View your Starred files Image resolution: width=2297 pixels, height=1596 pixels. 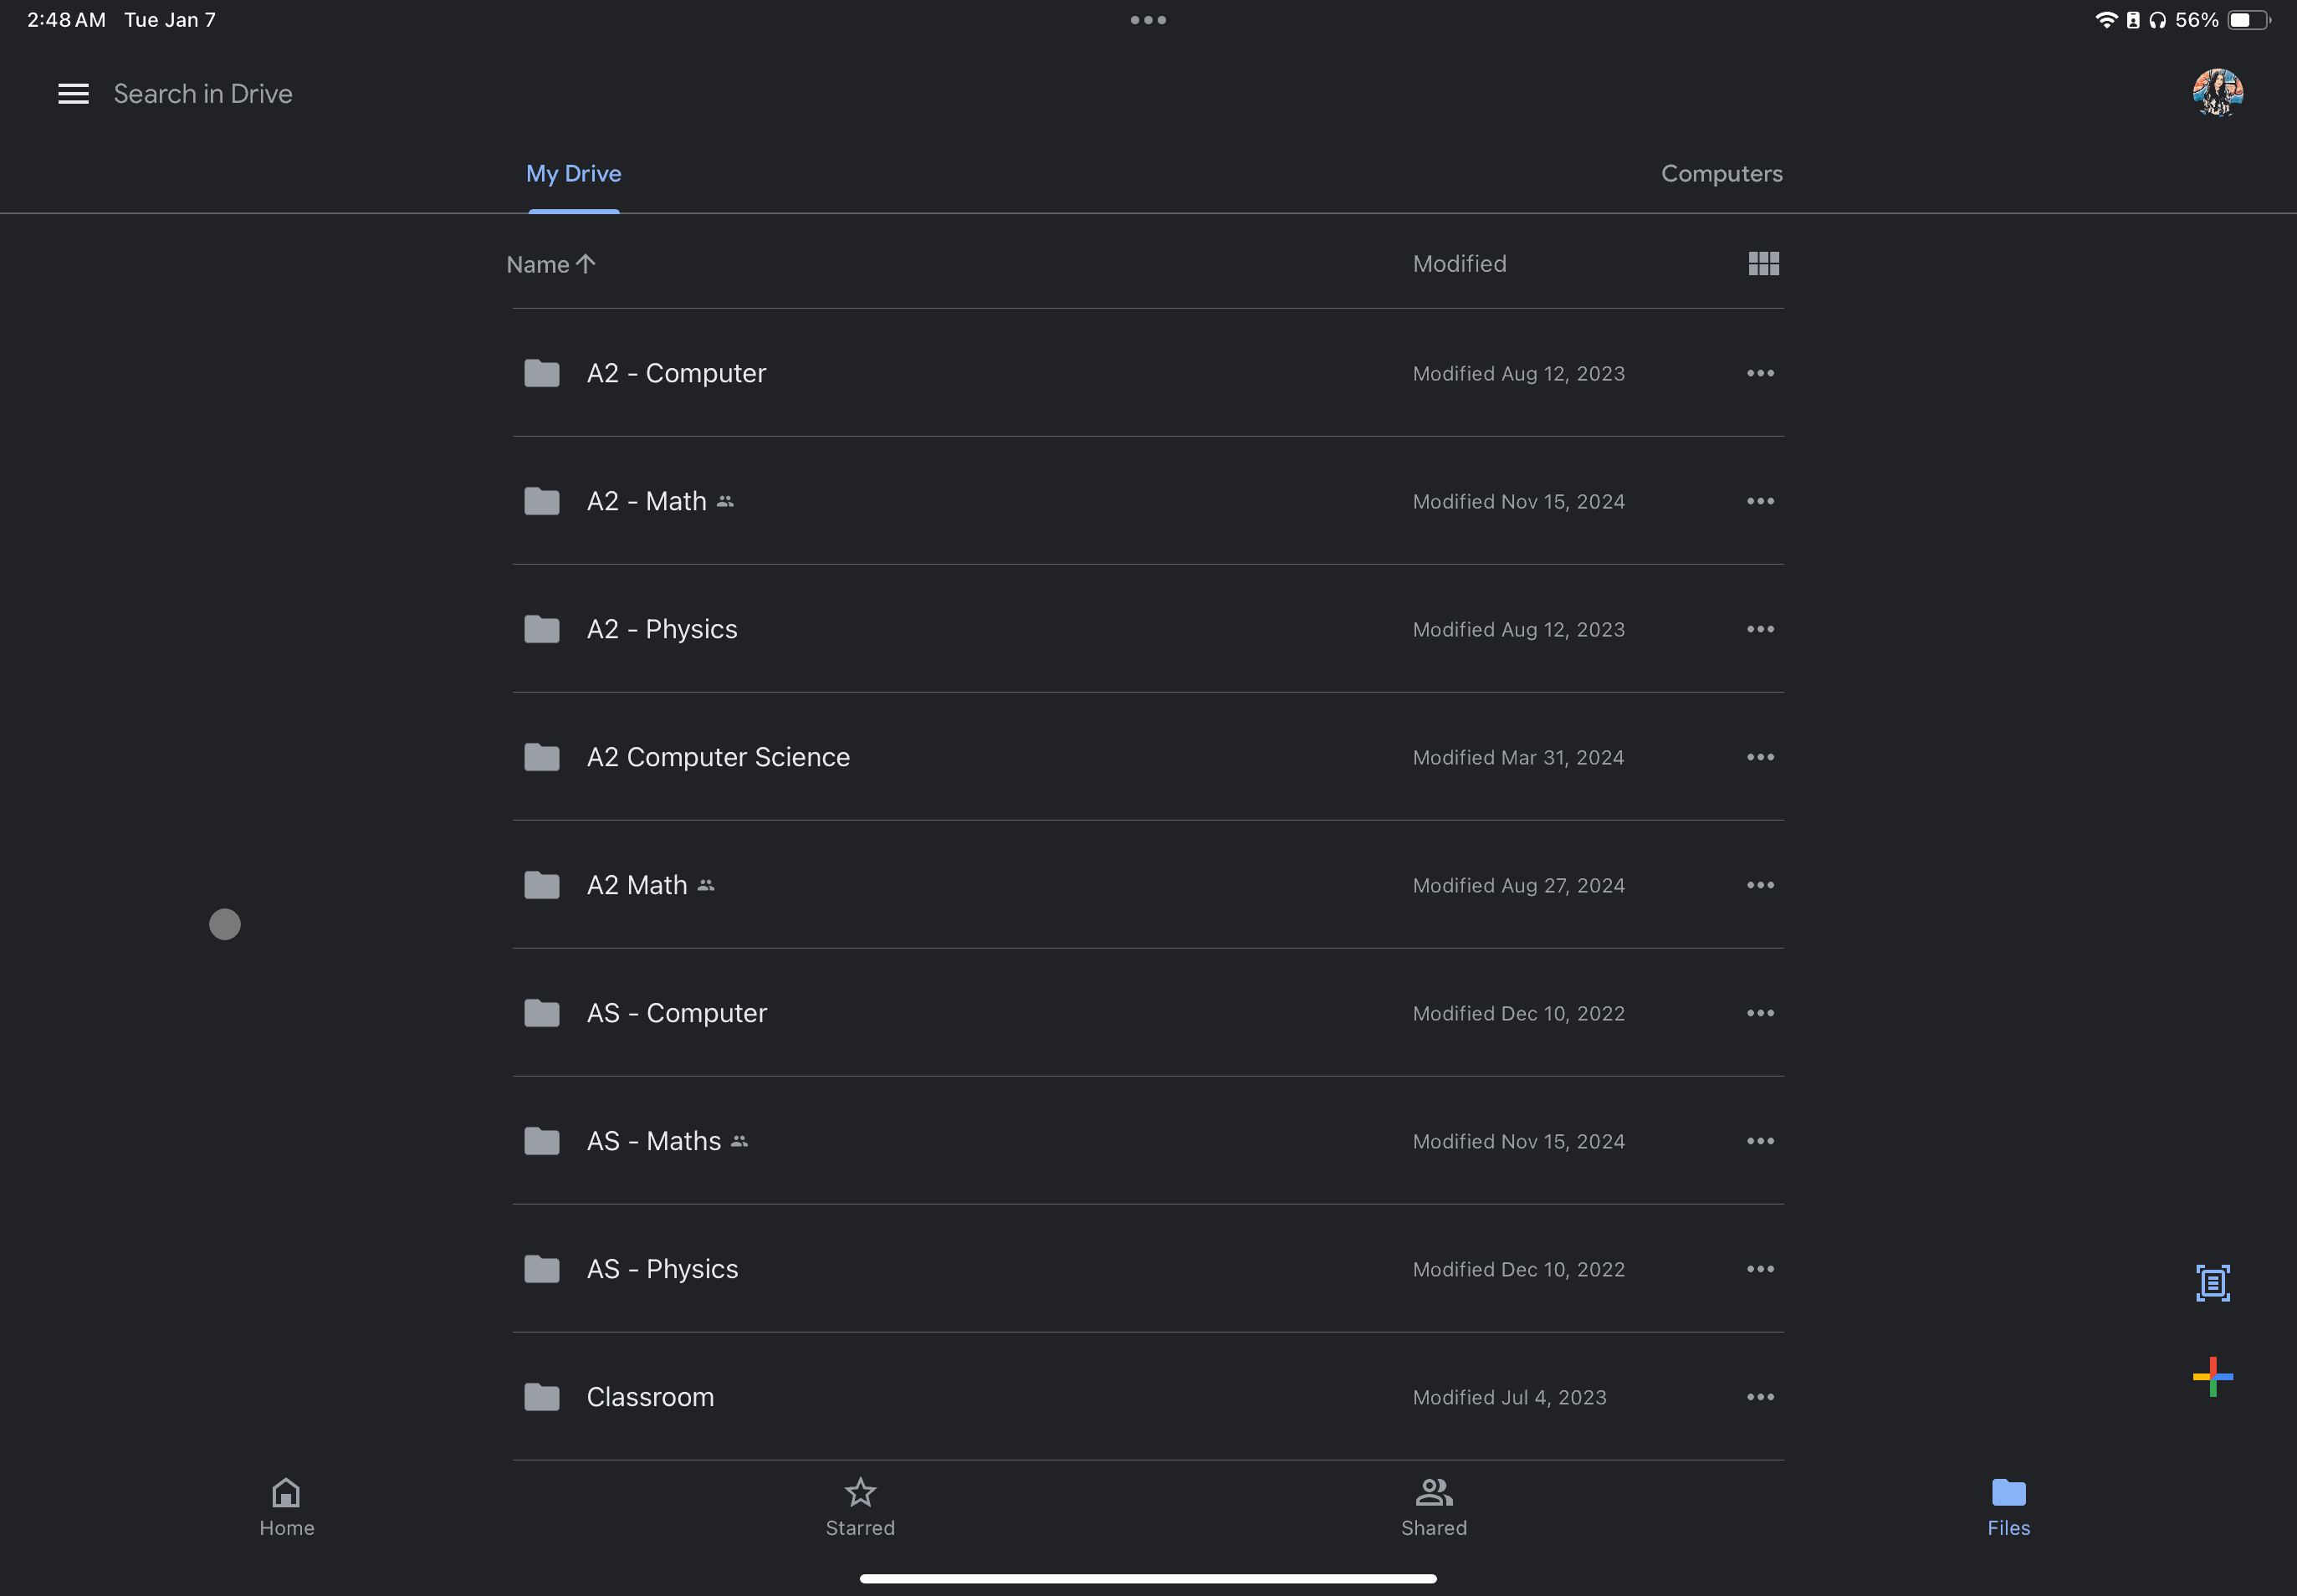point(859,1506)
